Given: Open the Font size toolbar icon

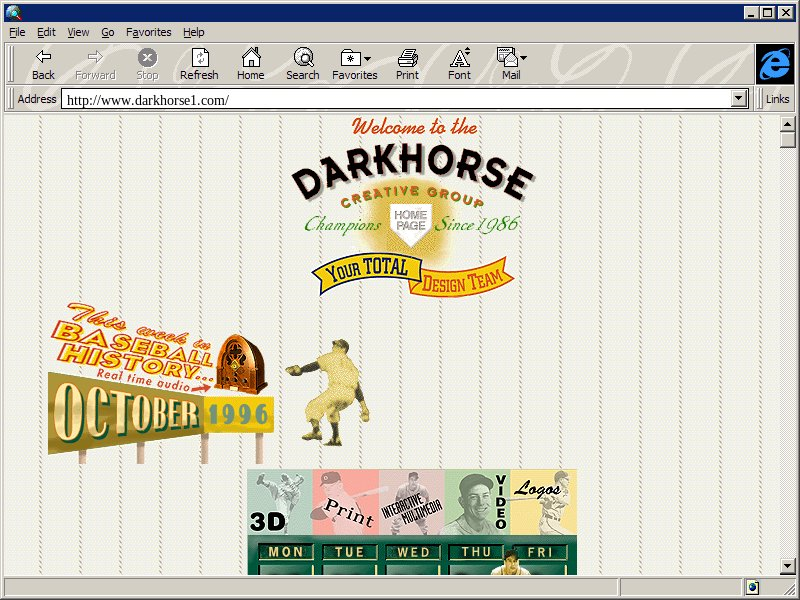Looking at the screenshot, I should 459,58.
